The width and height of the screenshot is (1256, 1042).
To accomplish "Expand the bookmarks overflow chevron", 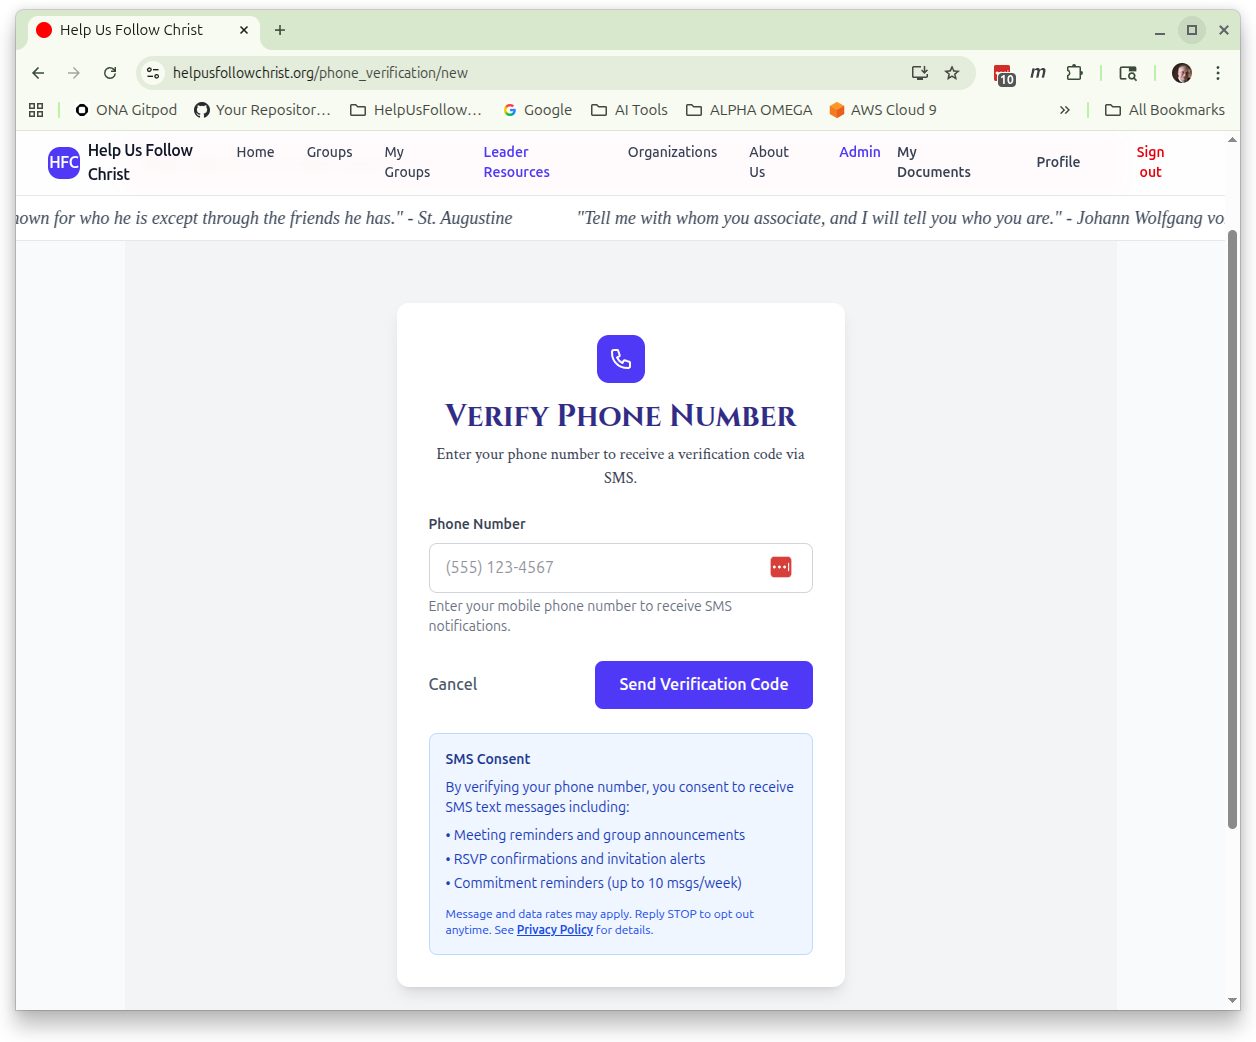I will (1065, 110).
